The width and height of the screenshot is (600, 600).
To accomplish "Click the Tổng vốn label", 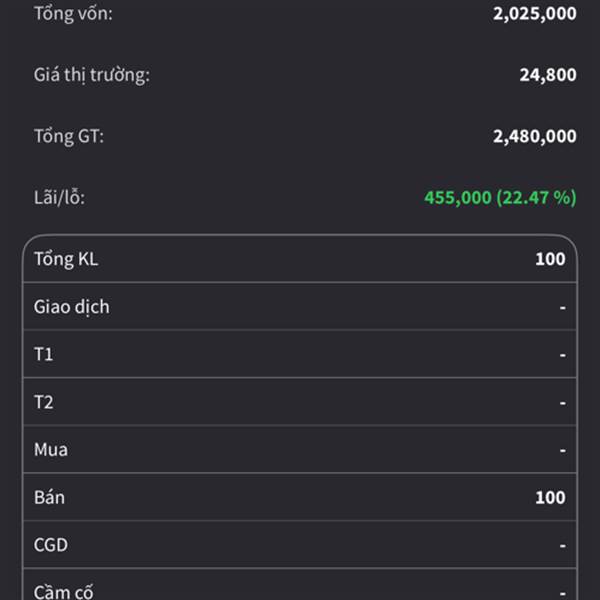I will point(73,14).
